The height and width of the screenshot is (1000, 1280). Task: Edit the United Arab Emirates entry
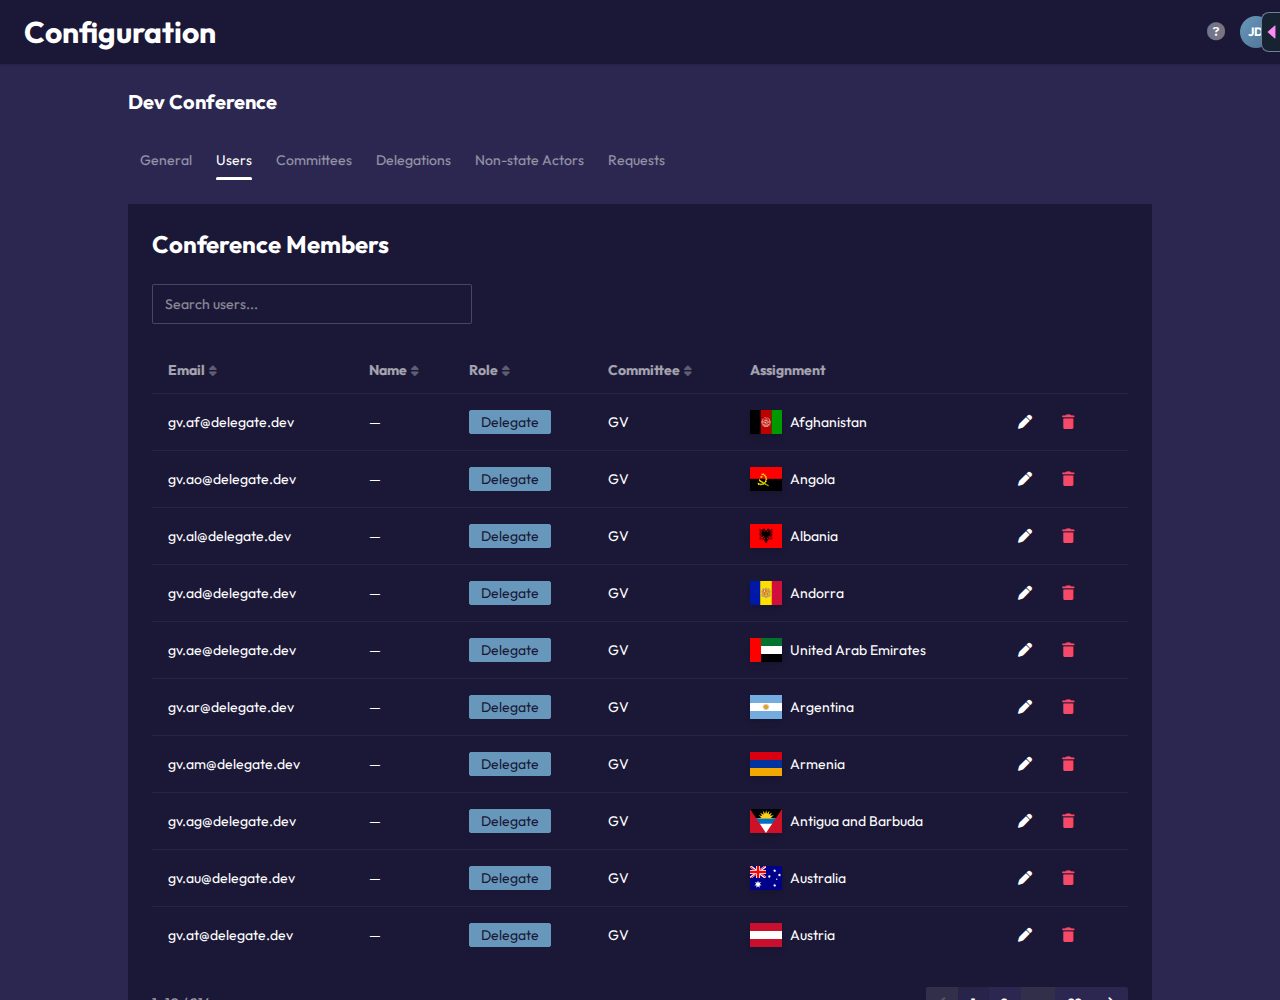[x=1025, y=650]
